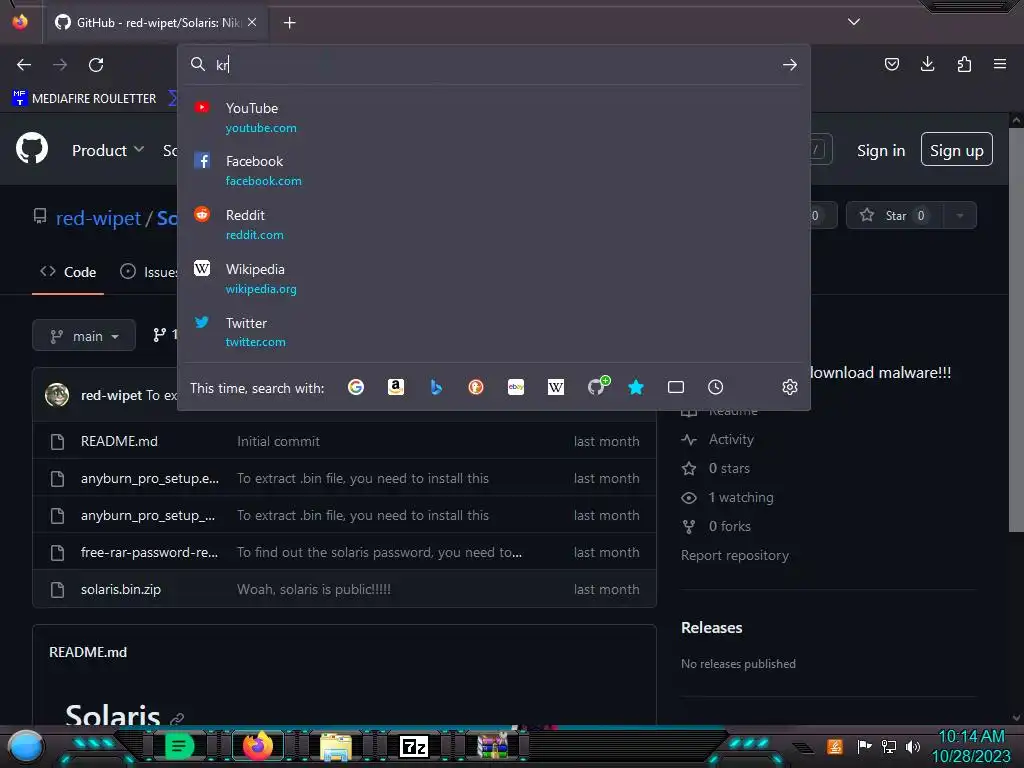
Task: Click the Sign in link
Action: [881, 151]
